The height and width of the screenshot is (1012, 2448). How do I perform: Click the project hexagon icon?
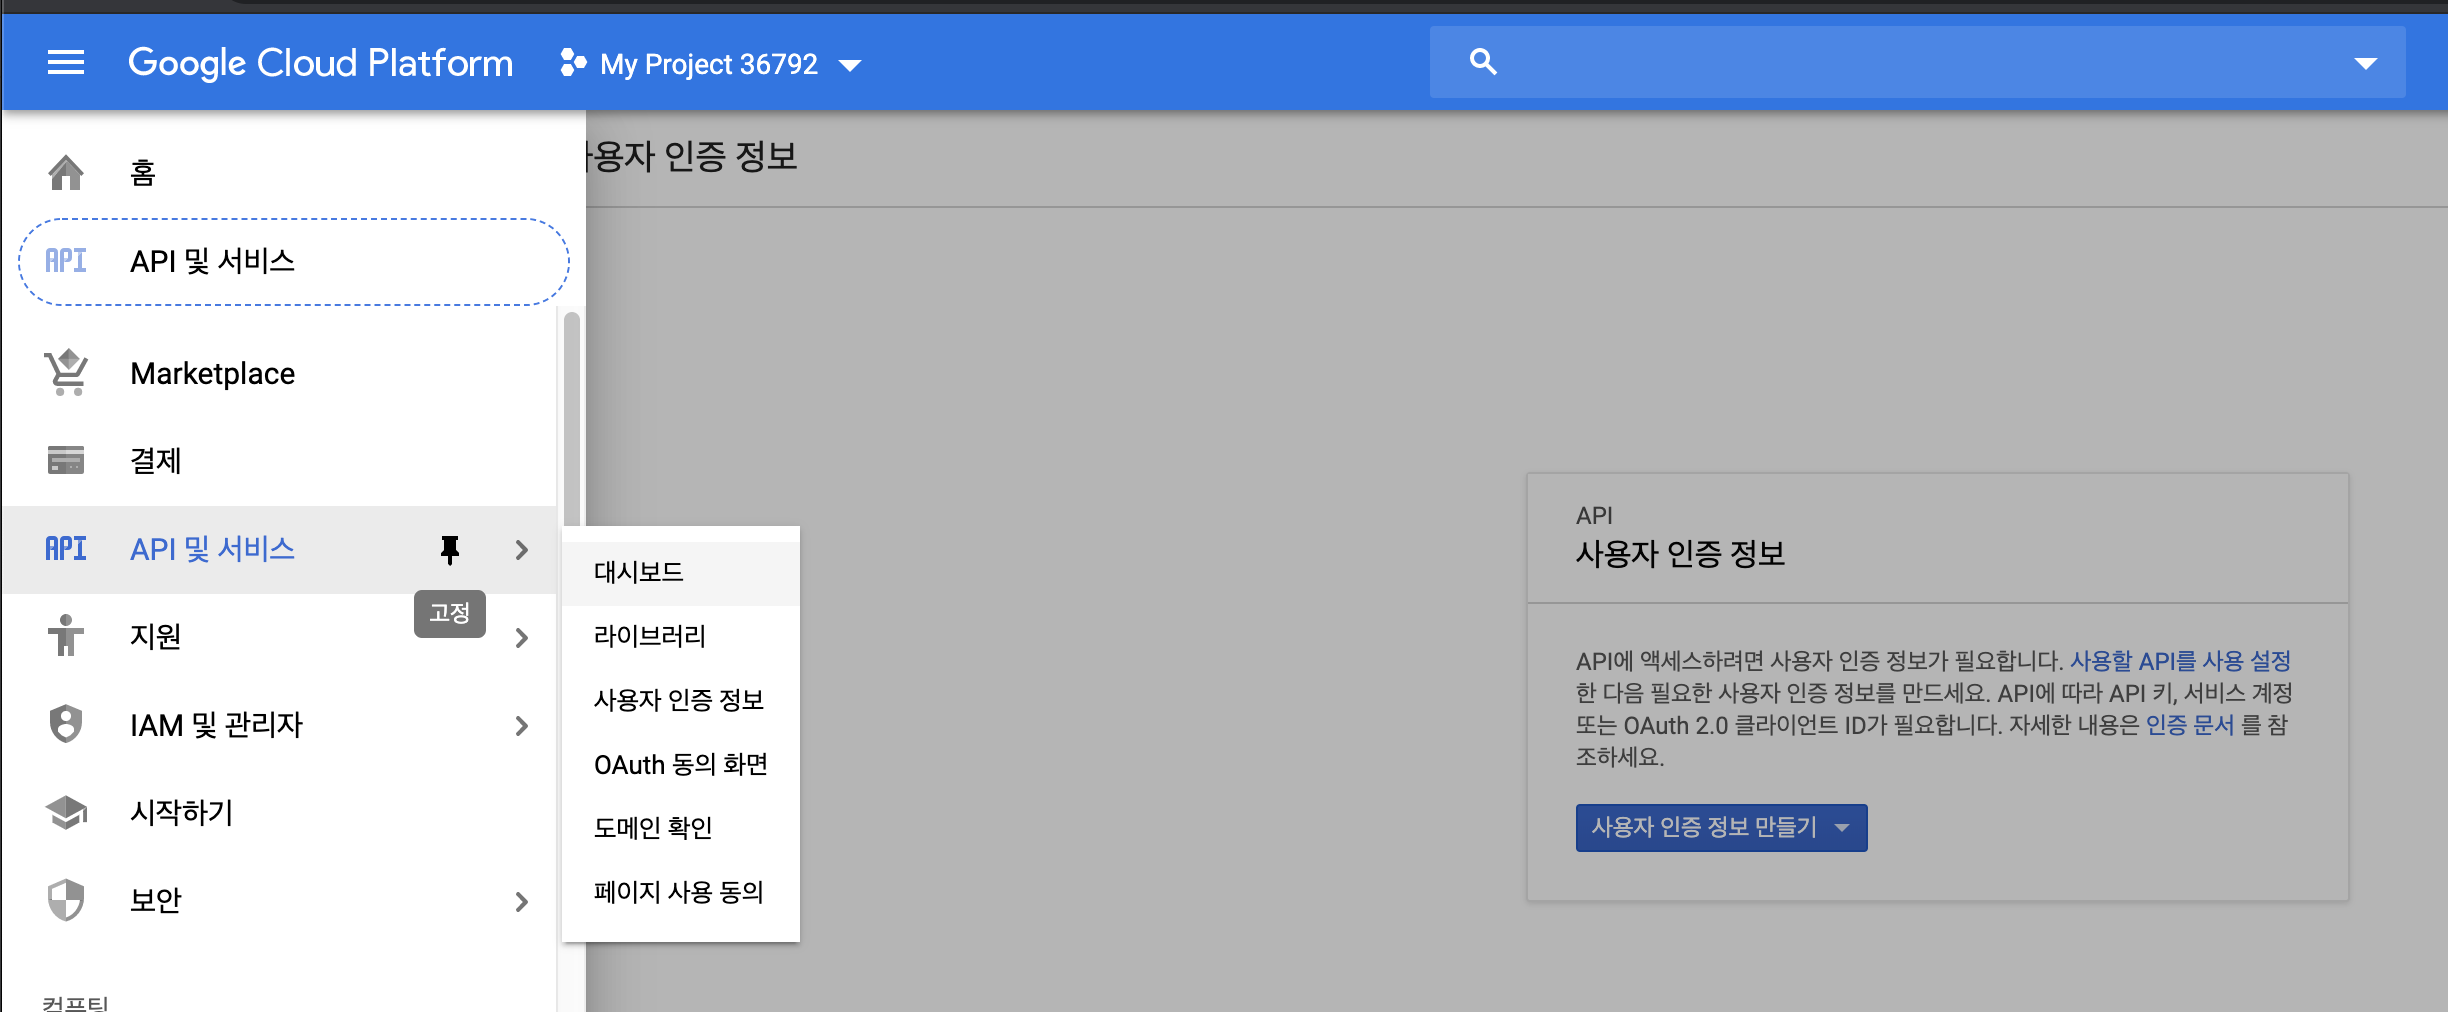coord(573,63)
